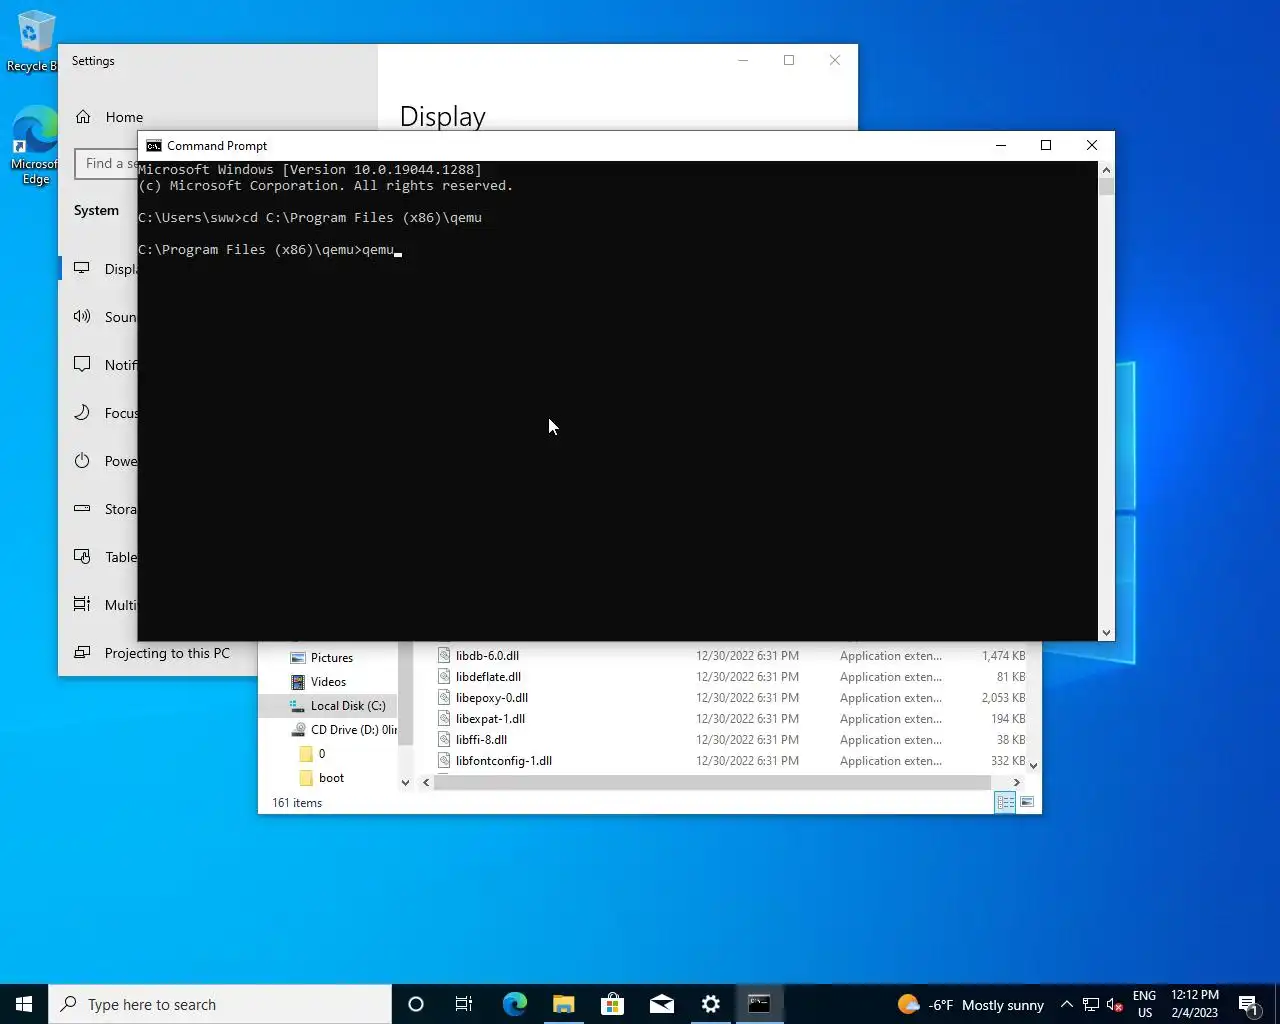This screenshot has width=1280, height=1024.
Task: Select file libffi-8.dll
Action: tap(481, 740)
